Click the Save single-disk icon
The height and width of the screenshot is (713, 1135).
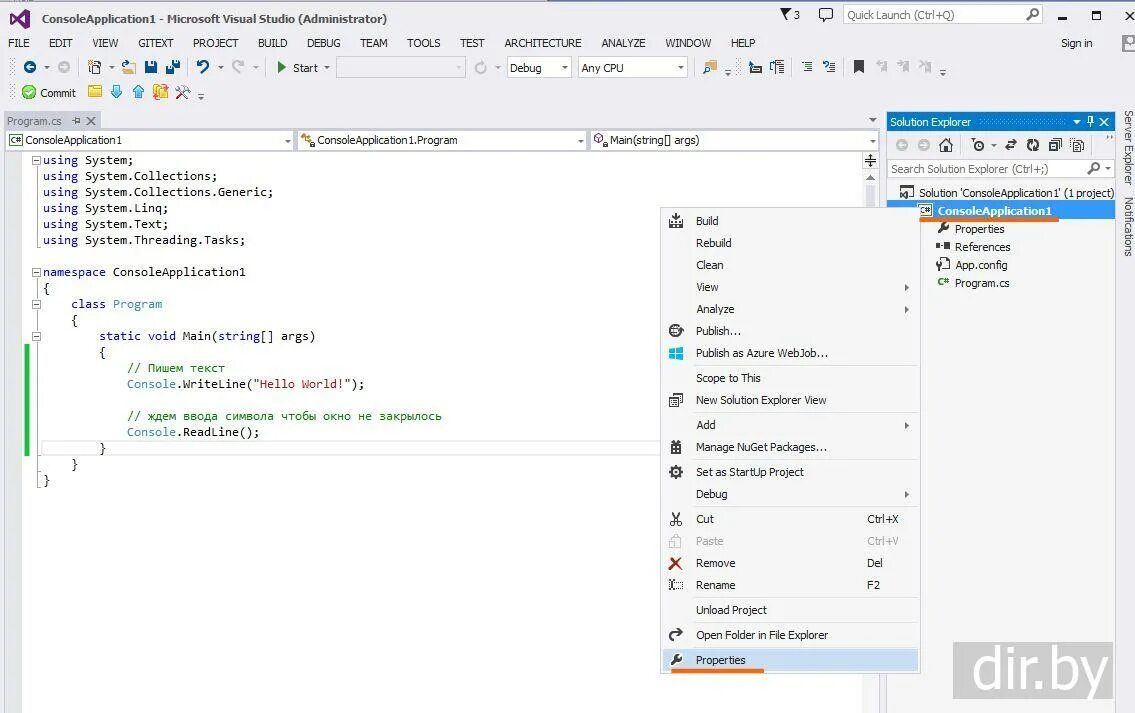(x=151, y=67)
